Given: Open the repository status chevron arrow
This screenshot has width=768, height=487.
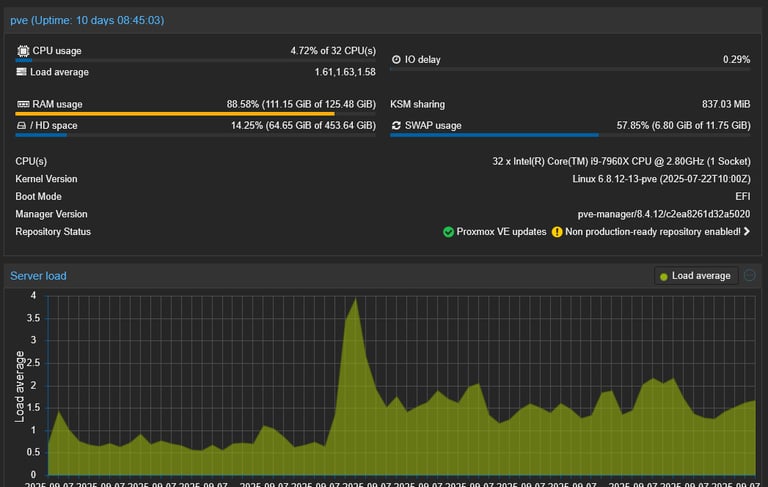Looking at the screenshot, I should click(x=746, y=232).
